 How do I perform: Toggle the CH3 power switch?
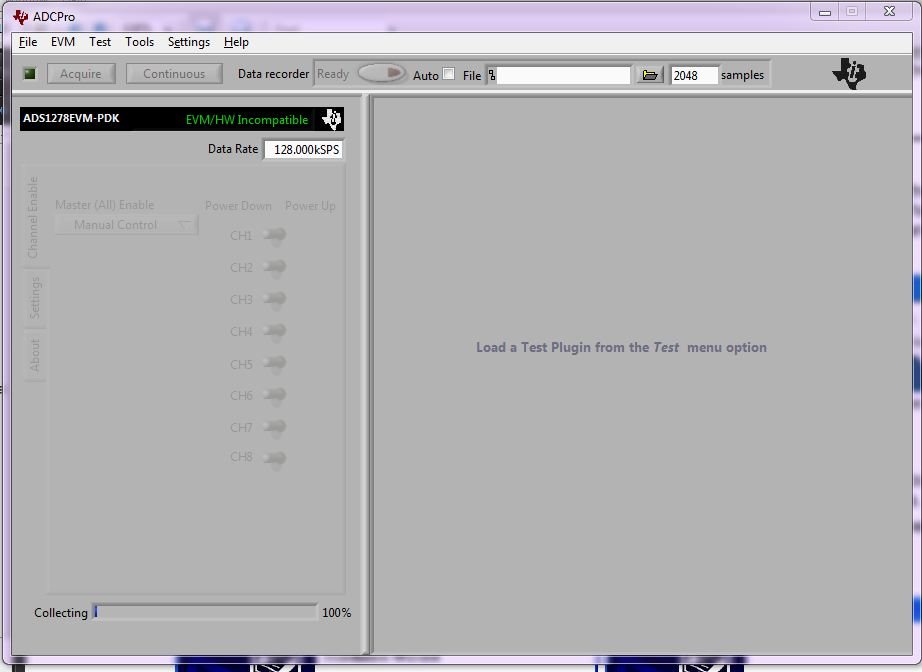[275, 299]
